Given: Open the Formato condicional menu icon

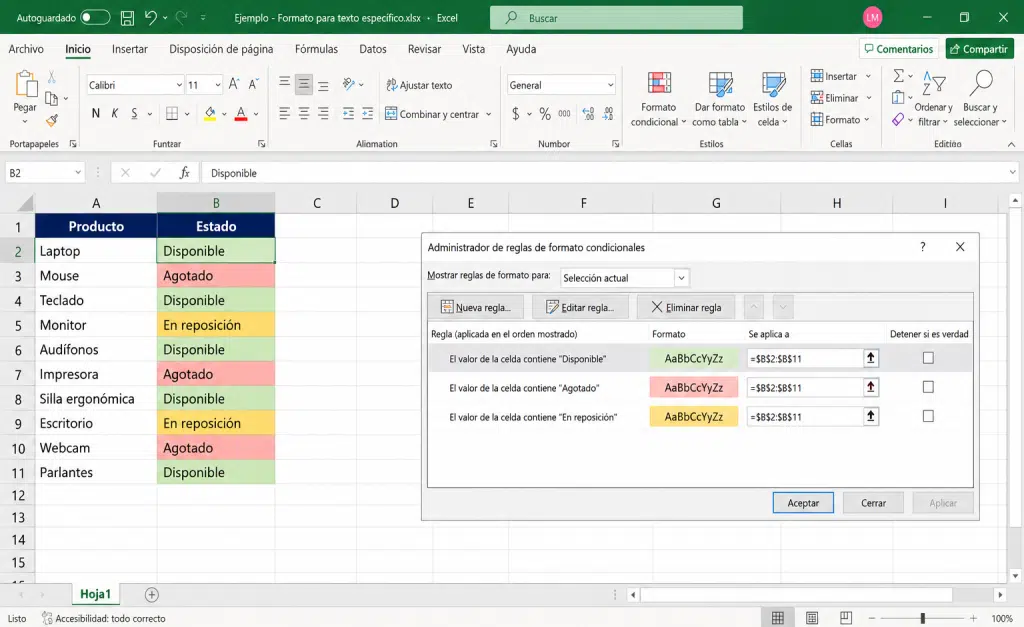Looking at the screenshot, I should [659, 83].
